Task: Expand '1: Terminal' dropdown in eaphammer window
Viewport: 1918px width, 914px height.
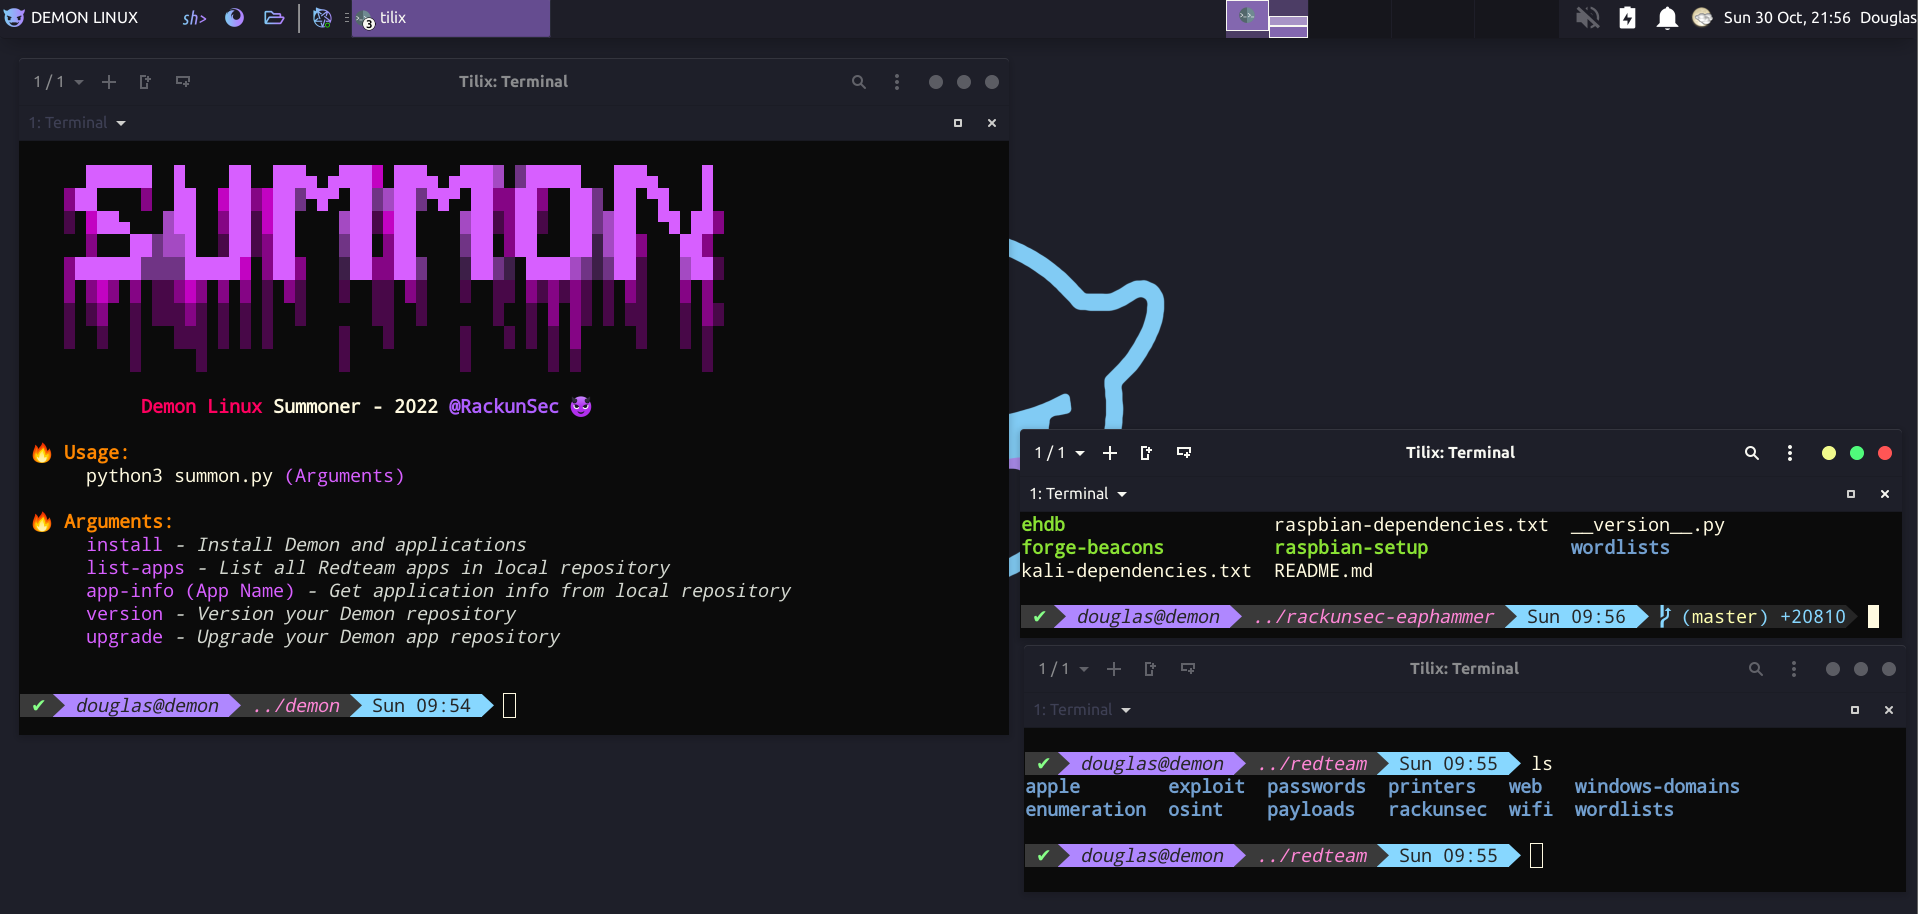Action: pos(1079,494)
